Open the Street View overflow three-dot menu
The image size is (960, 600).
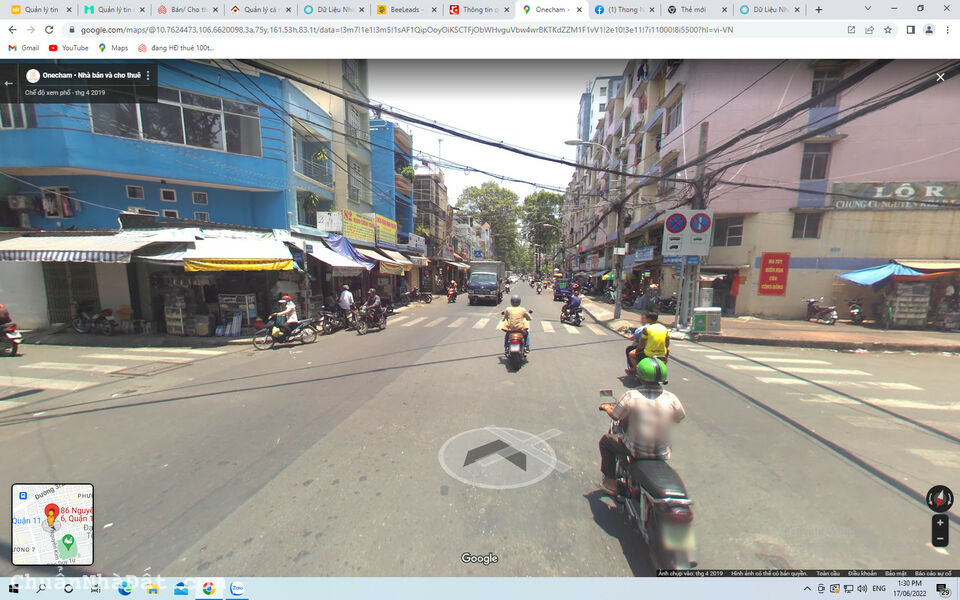(x=148, y=76)
